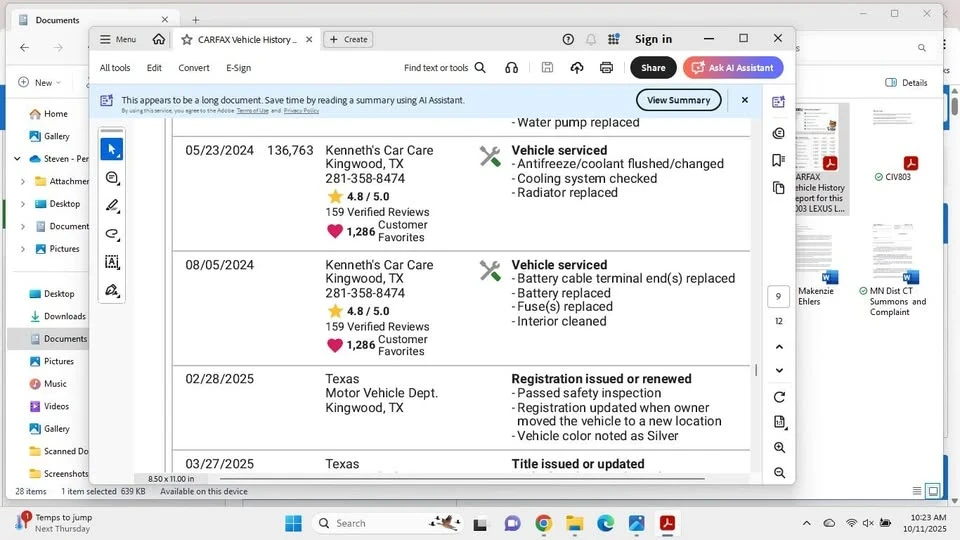Viewport: 960px width, 540px height.
Task: Click the horizontal scrollbar of the PDF
Action: click(x=462, y=479)
